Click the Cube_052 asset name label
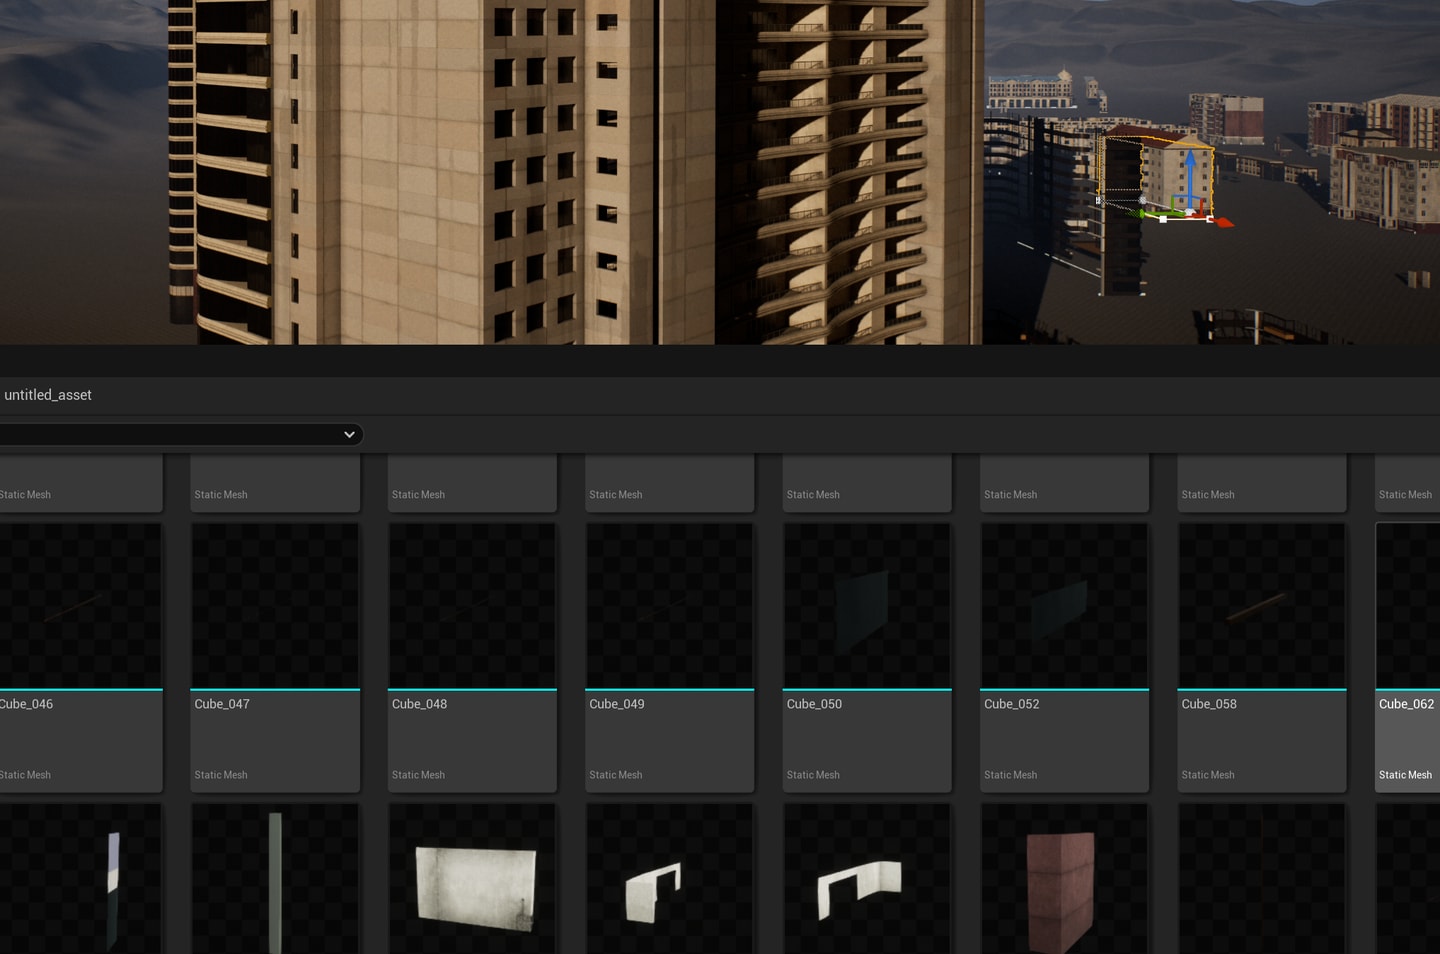 coord(1012,704)
